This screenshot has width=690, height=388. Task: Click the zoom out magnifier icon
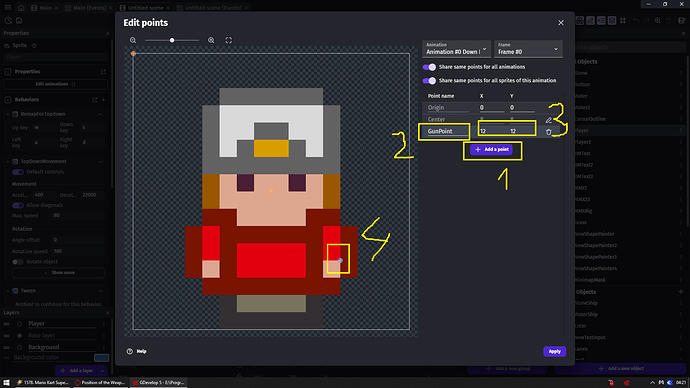pyautogui.click(x=133, y=40)
